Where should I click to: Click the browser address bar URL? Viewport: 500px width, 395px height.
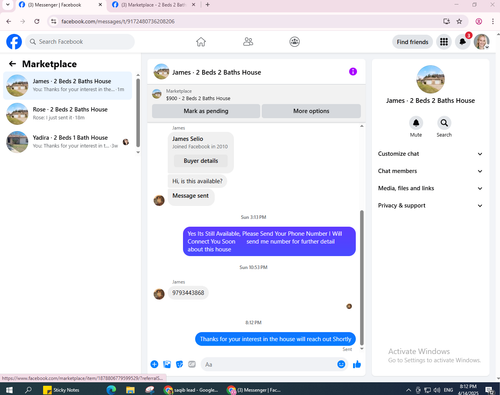point(118,21)
